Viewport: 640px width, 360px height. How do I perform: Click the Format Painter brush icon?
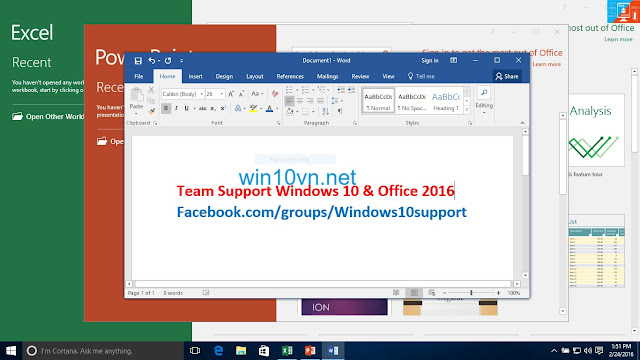point(151,111)
